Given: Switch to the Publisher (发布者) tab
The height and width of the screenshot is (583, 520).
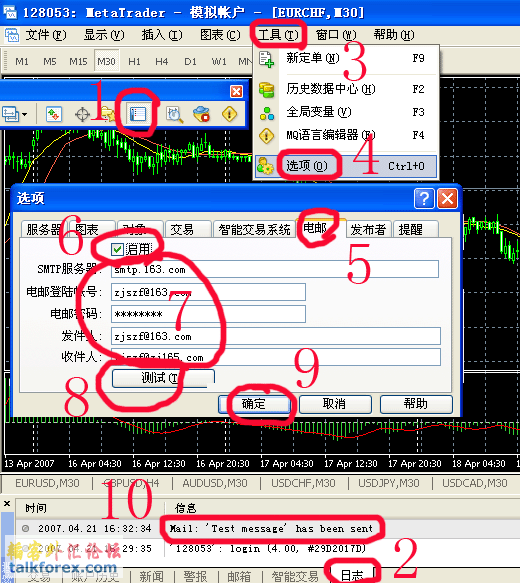Looking at the screenshot, I should click(x=368, y=229).
